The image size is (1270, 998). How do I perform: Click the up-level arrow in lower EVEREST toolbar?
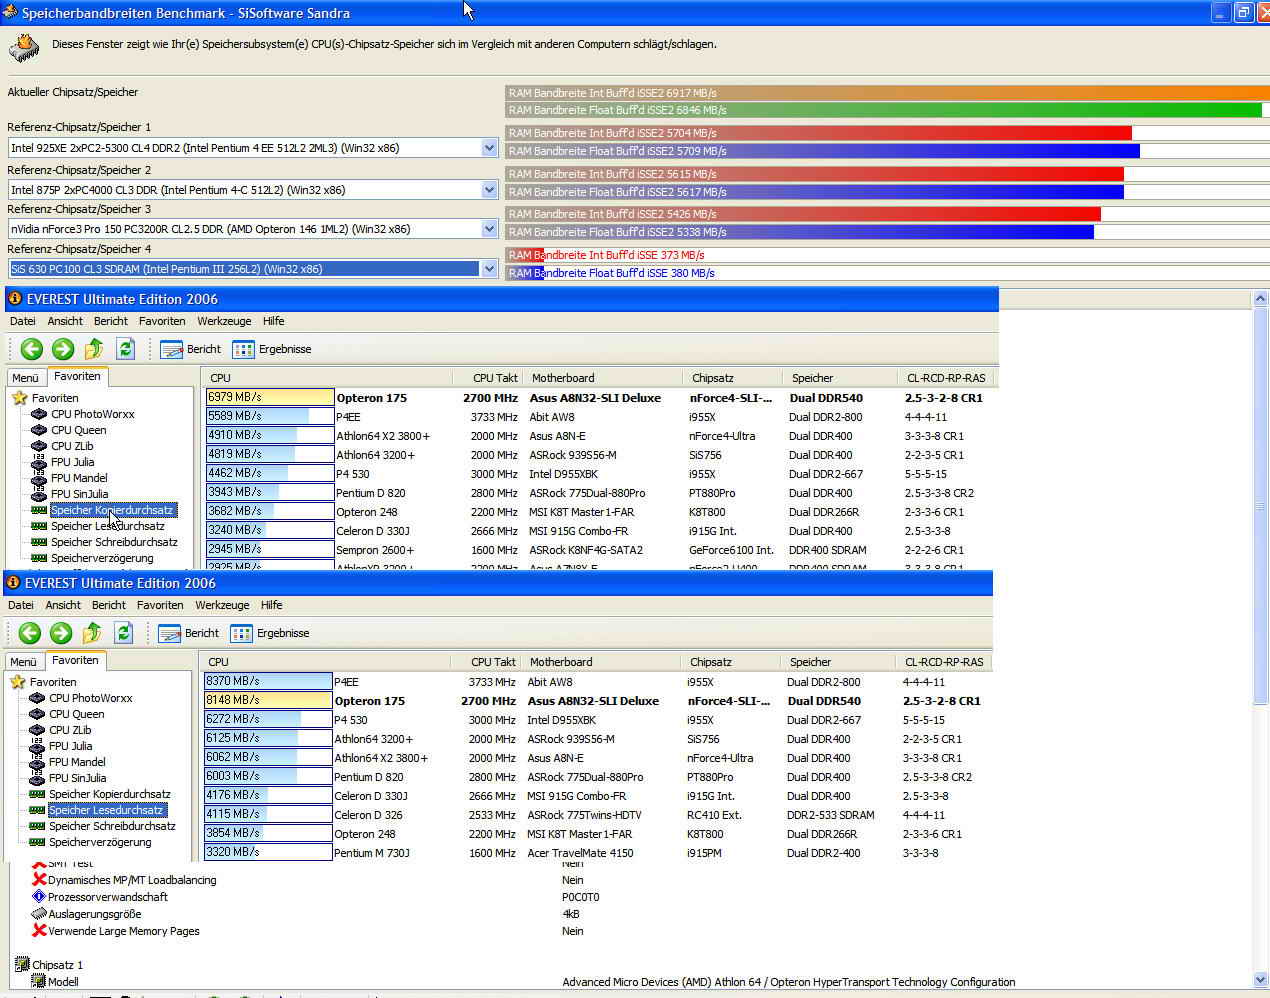pos(92,632)
